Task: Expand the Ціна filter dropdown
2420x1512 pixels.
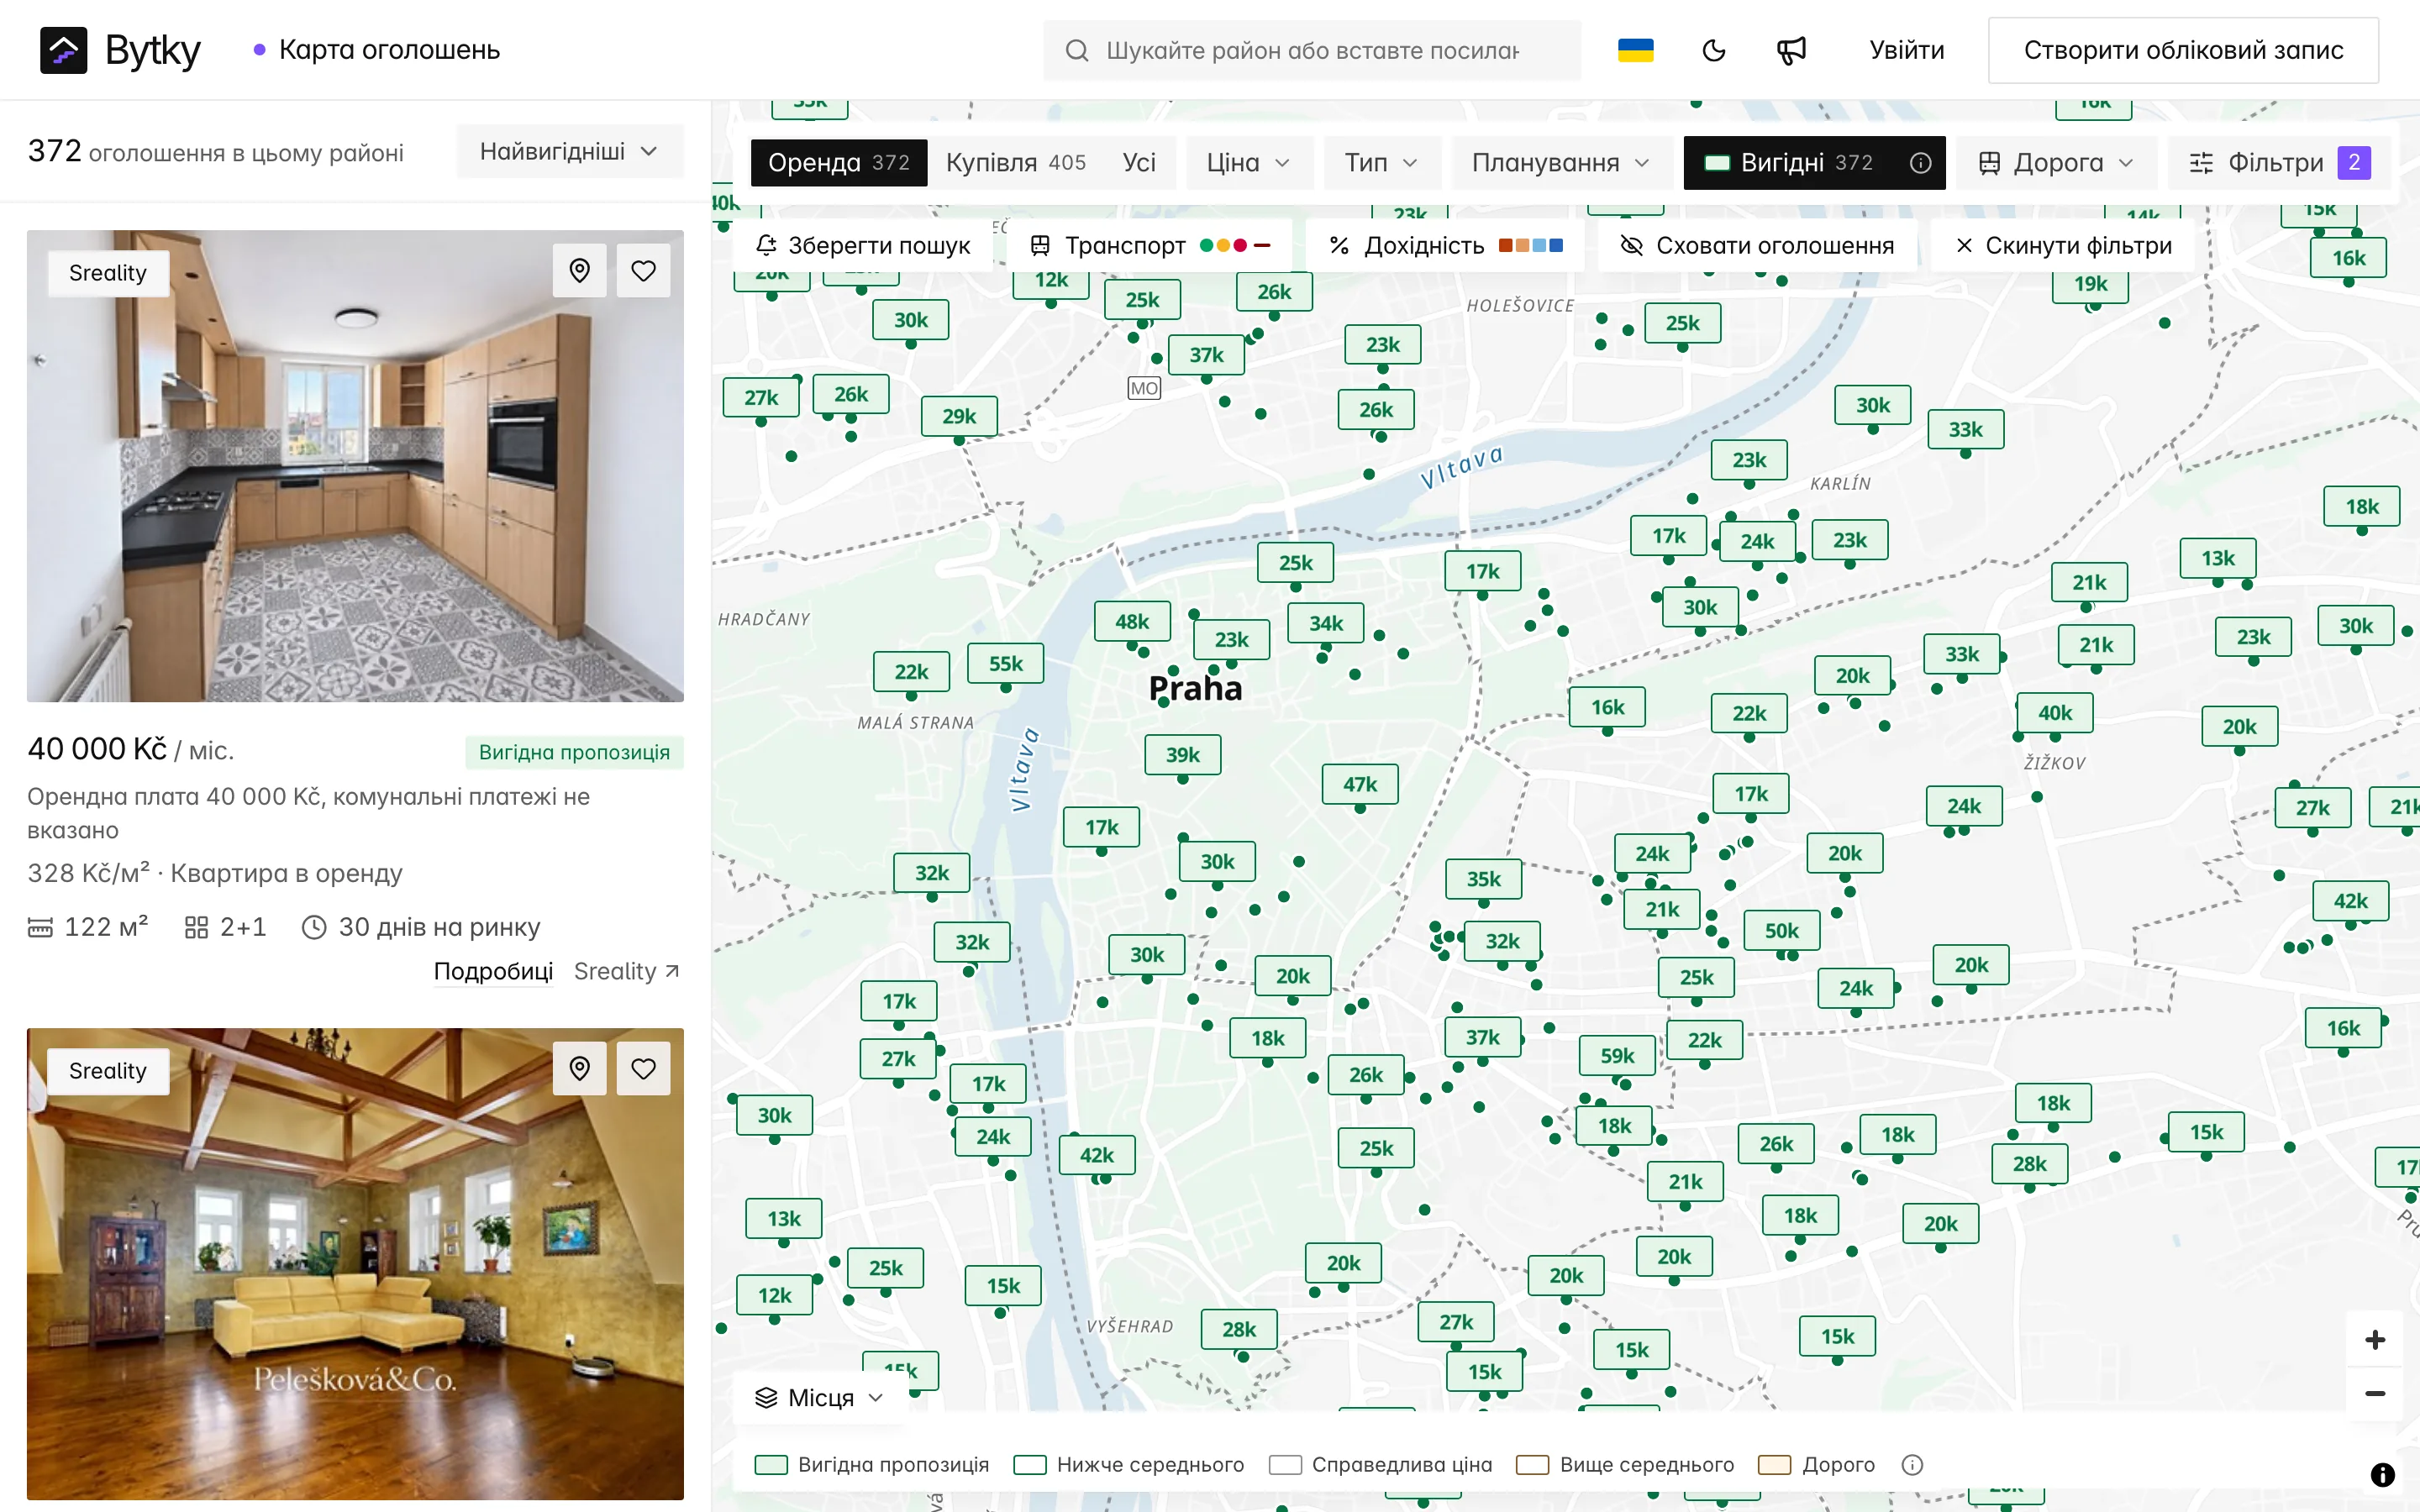Action: point(1249,162)
